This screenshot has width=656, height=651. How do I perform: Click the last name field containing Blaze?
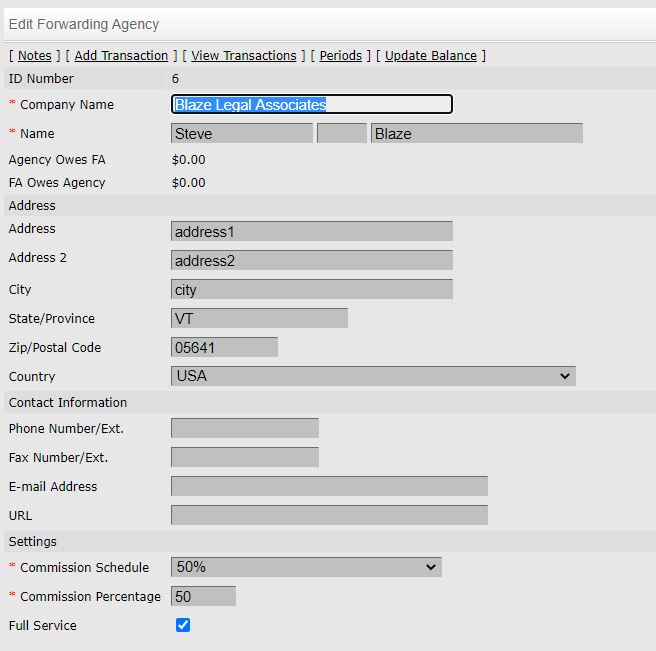476,133
